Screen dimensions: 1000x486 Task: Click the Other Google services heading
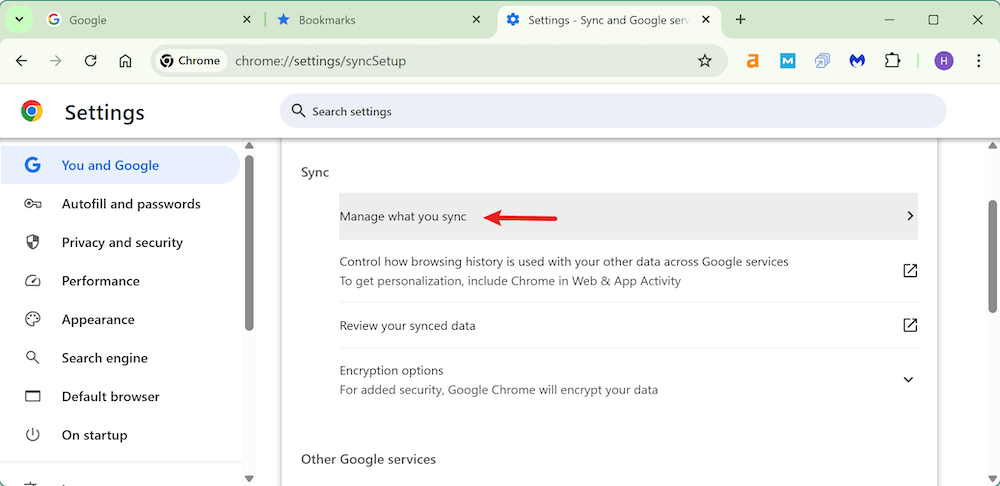tap(369, 459)
